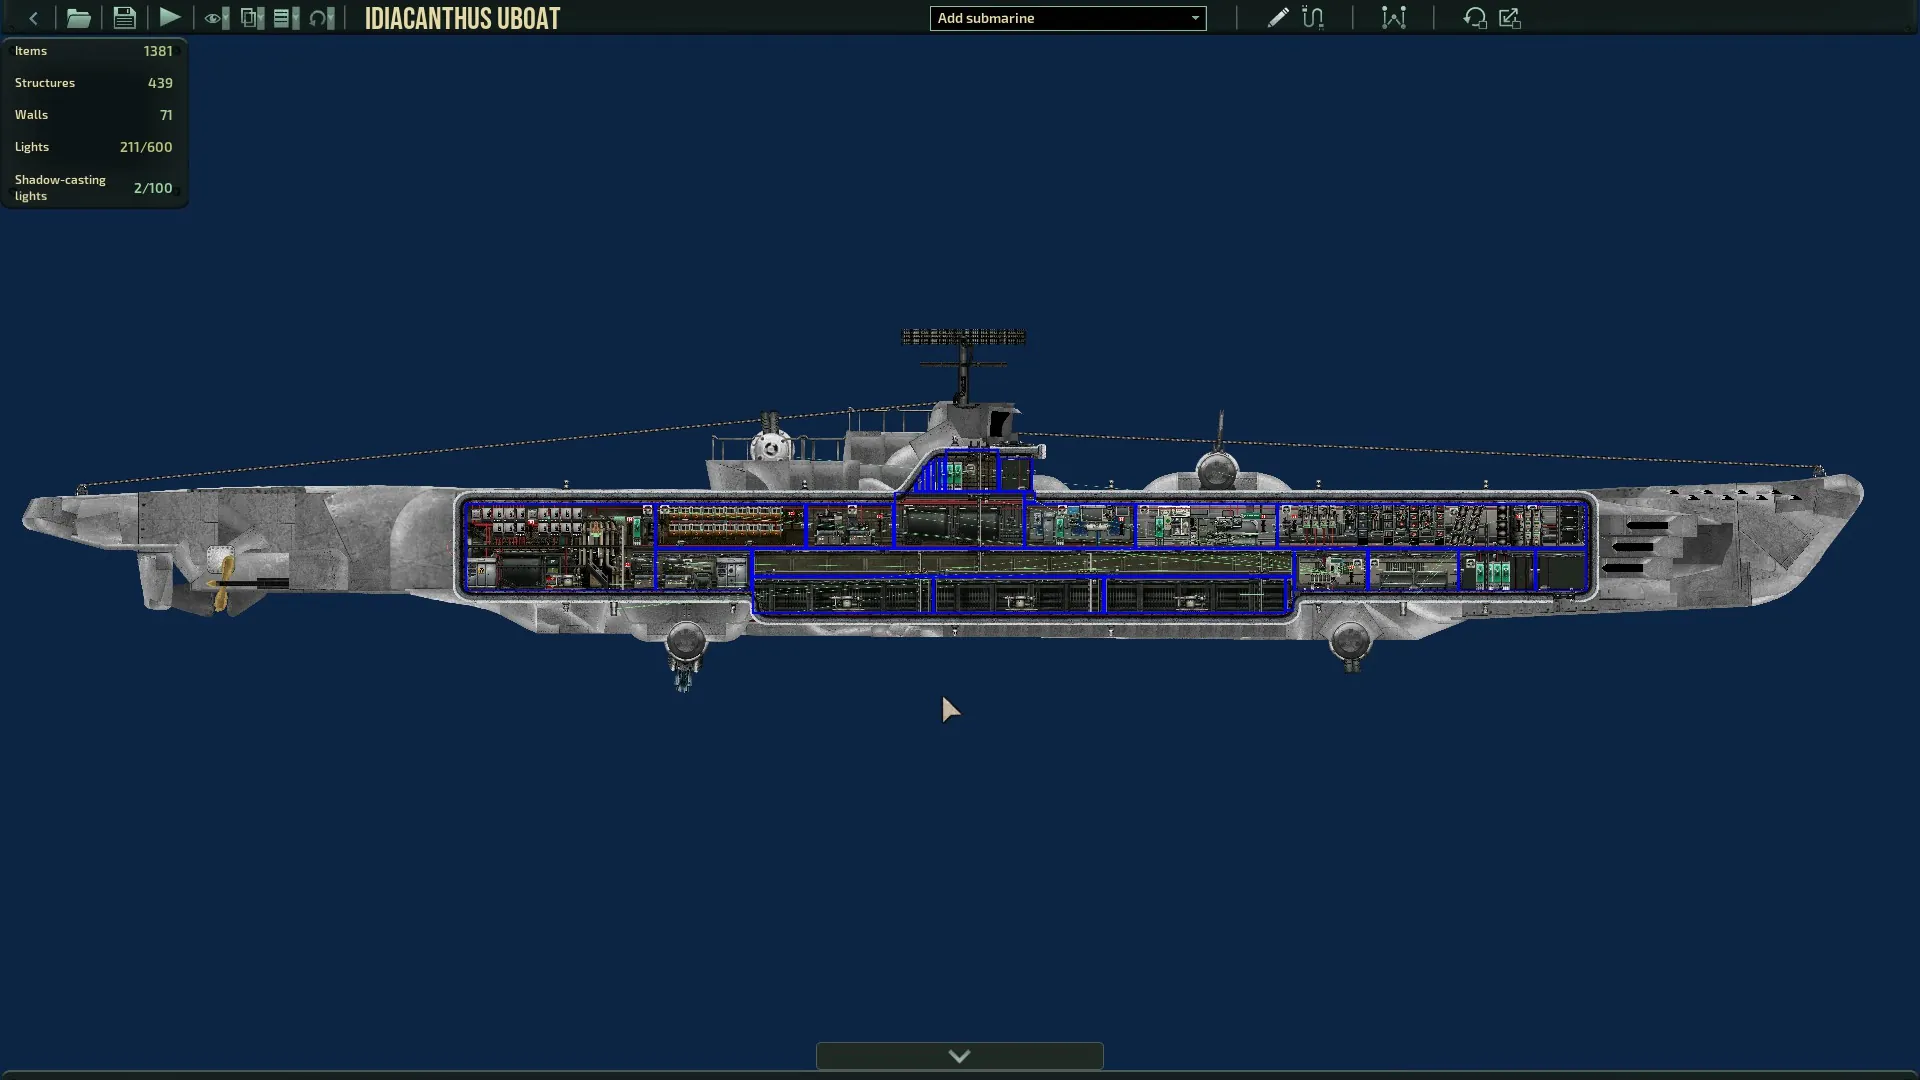This screenshot has width=1920, height=1080.
Task: Click the Lights count row
Action: [94, 147]
